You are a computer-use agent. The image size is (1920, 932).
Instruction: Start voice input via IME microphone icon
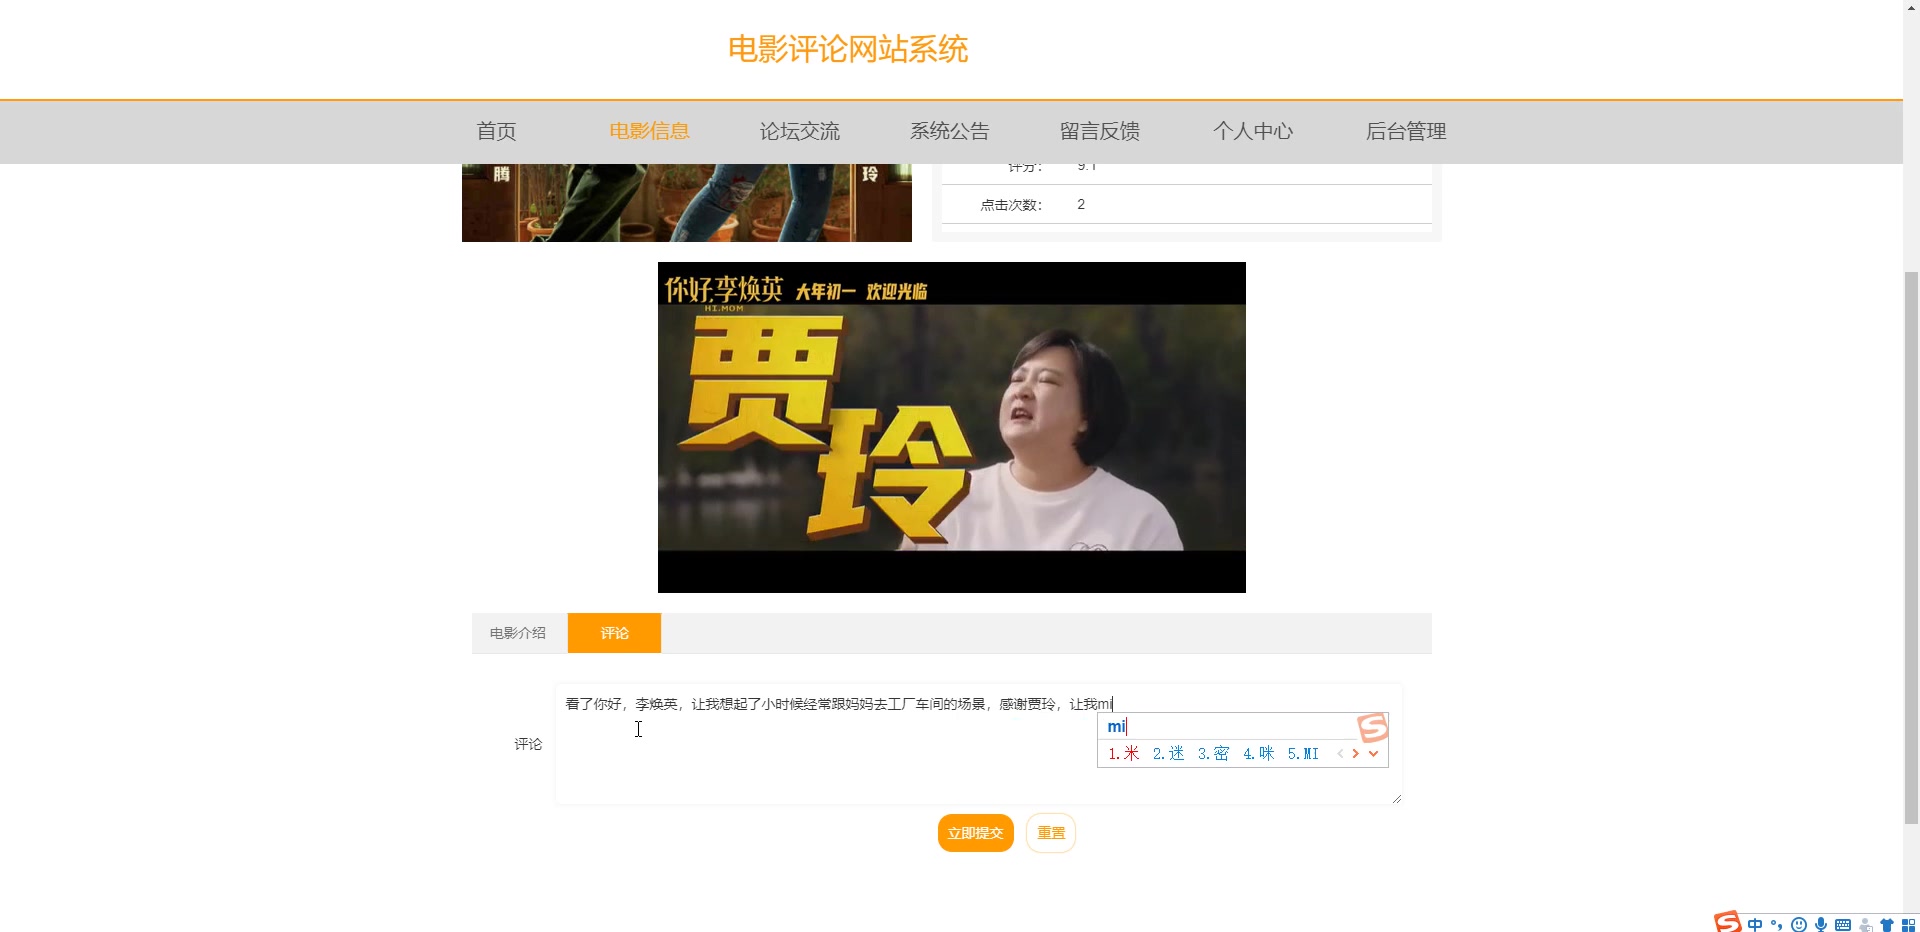point(1821,925)
